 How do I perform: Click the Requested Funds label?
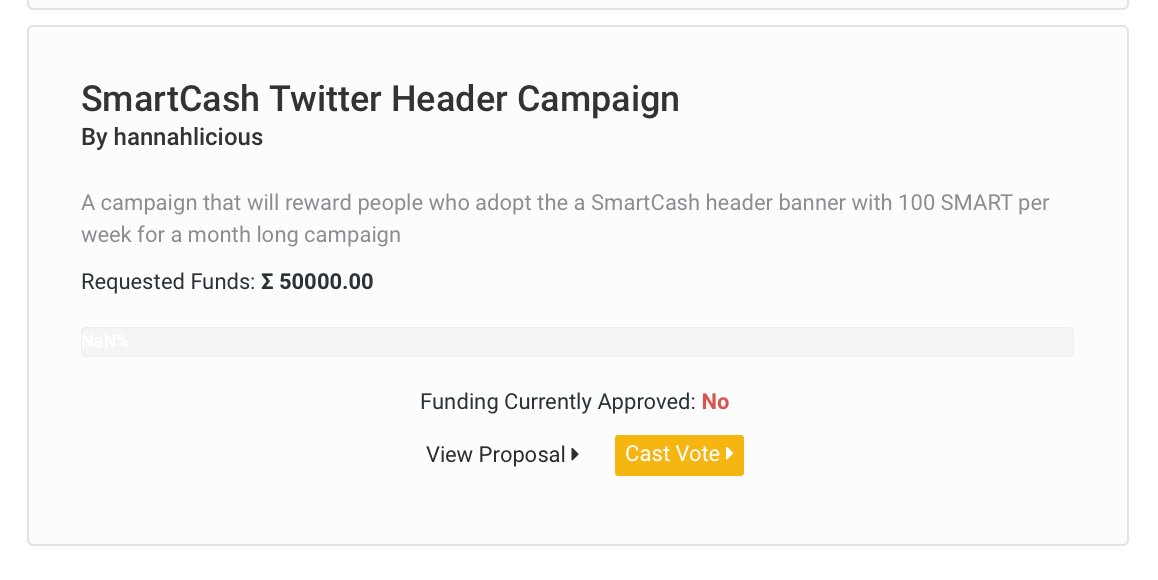pyautogui.click(x=168, y=282)
